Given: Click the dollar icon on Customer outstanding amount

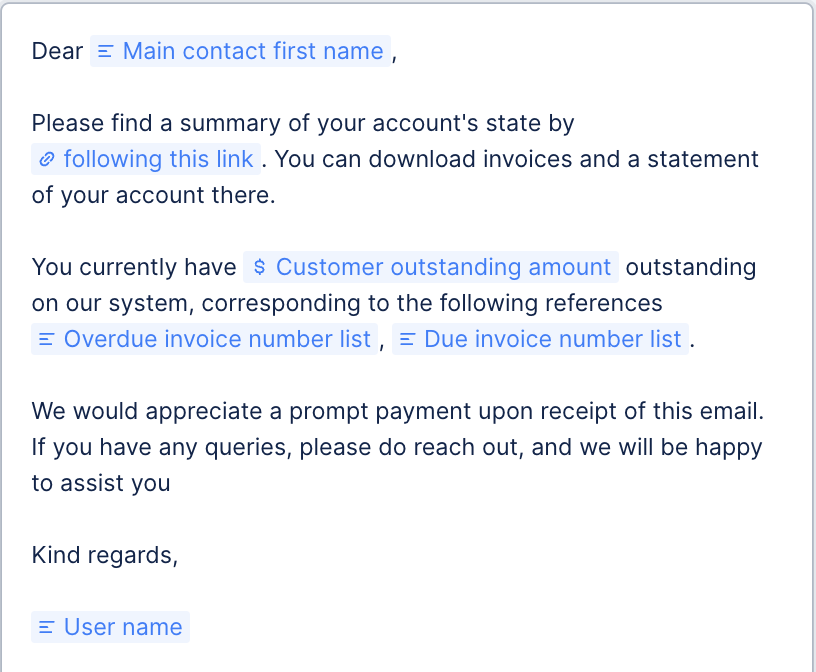Looking at the screenshot, I should click(x=259, y=268).
